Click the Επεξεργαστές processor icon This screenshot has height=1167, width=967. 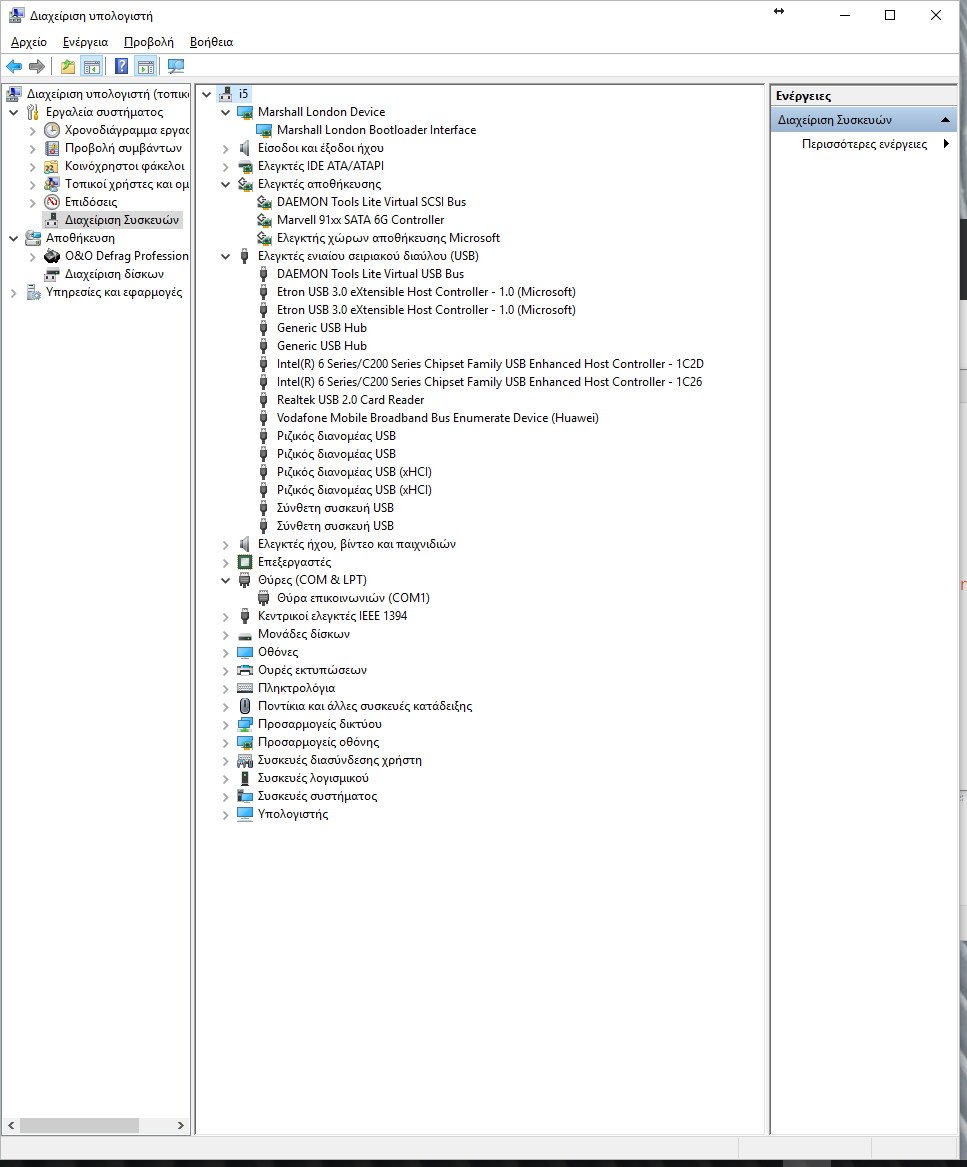[245, 563]
